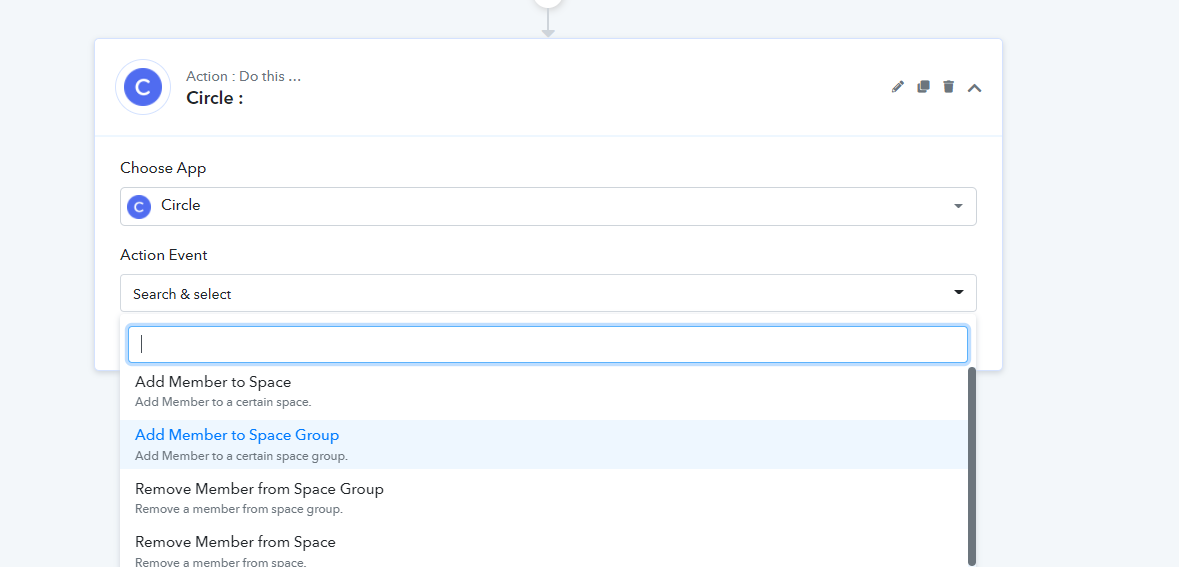Click 'Add Member to a certain space.' description
This screenshot has height=567, width=1179.
pos(223,402)
